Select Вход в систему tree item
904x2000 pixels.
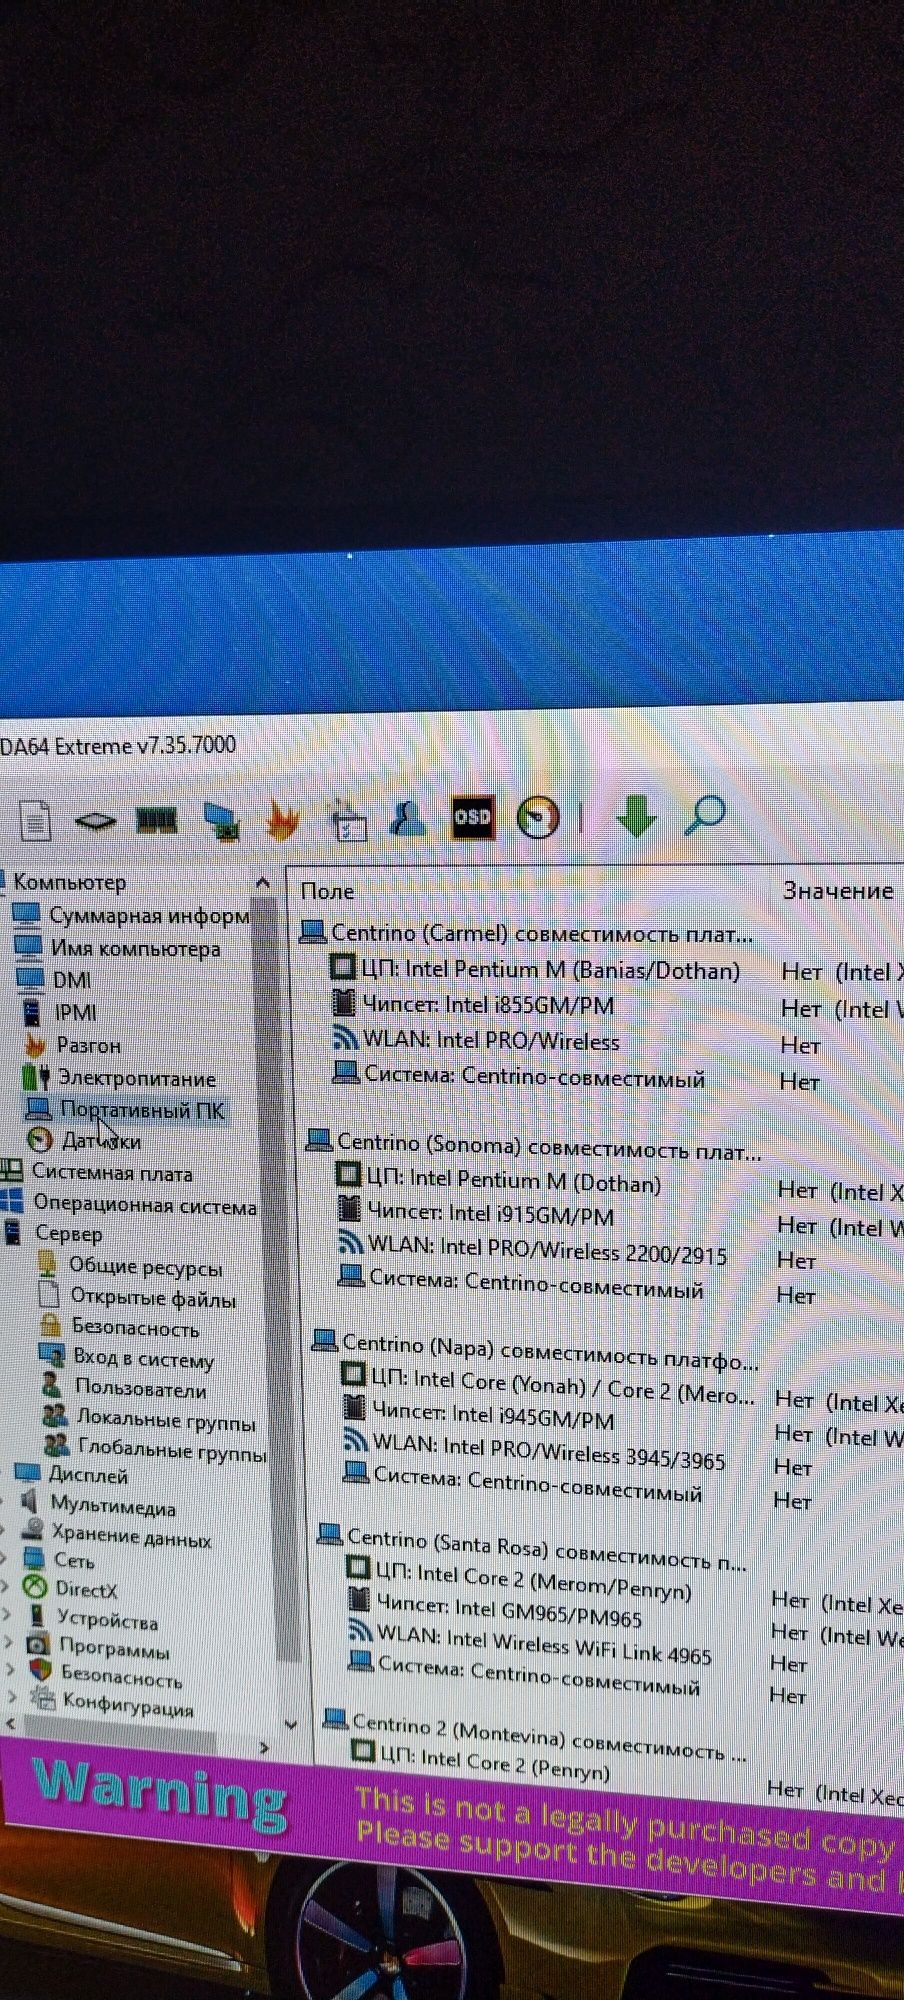pyautogui.click(x=144, y=1358)
